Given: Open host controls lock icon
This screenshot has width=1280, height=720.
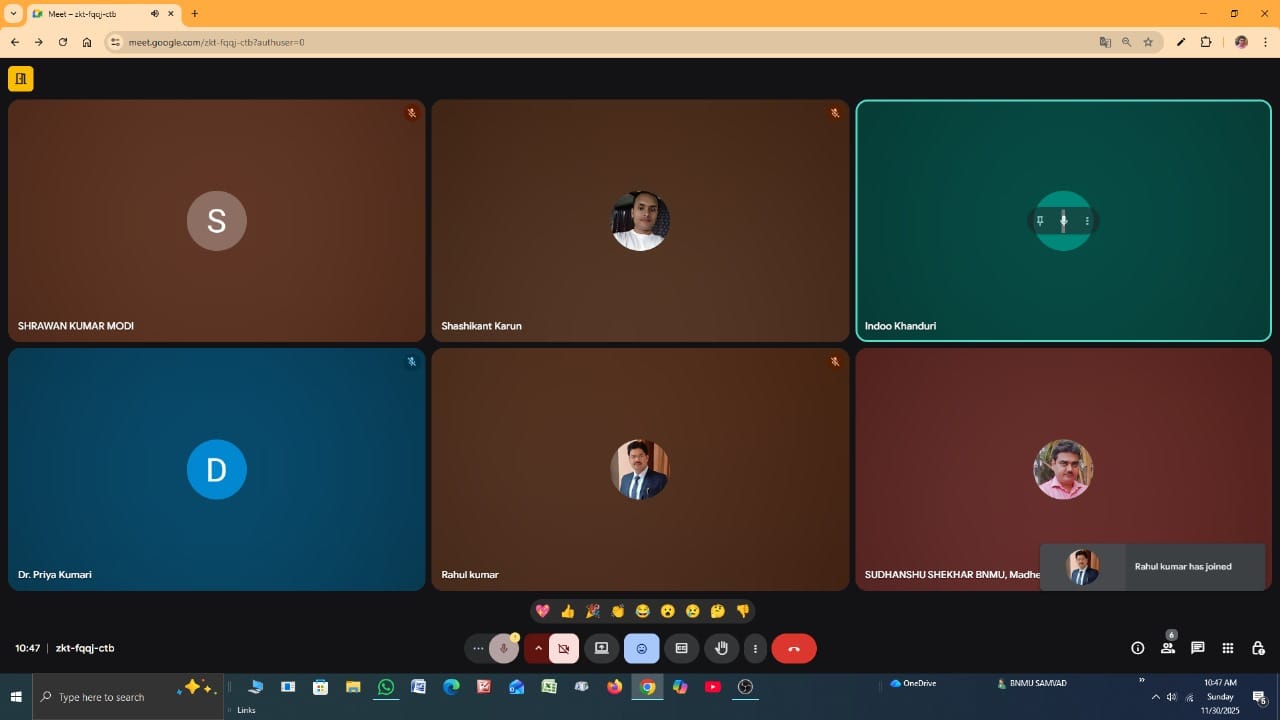Looking at the screenshot, I should pyautogui.click(x=1258, y=648).
